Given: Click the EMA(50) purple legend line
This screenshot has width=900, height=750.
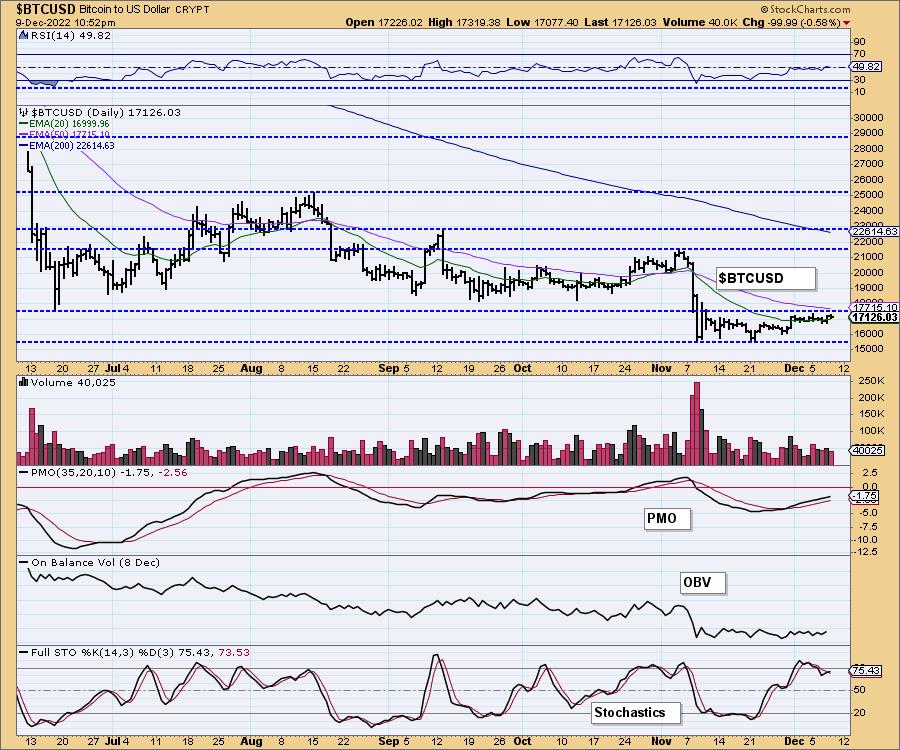Looking at the screenshot, I should 24,134.
